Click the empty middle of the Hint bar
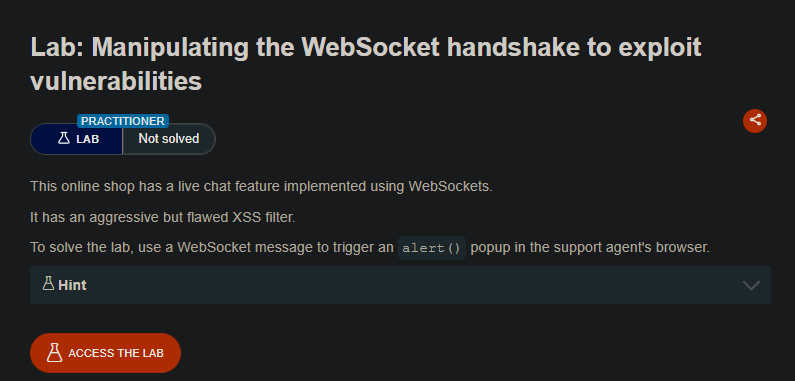795x381 pixels. tap(406, 285)
